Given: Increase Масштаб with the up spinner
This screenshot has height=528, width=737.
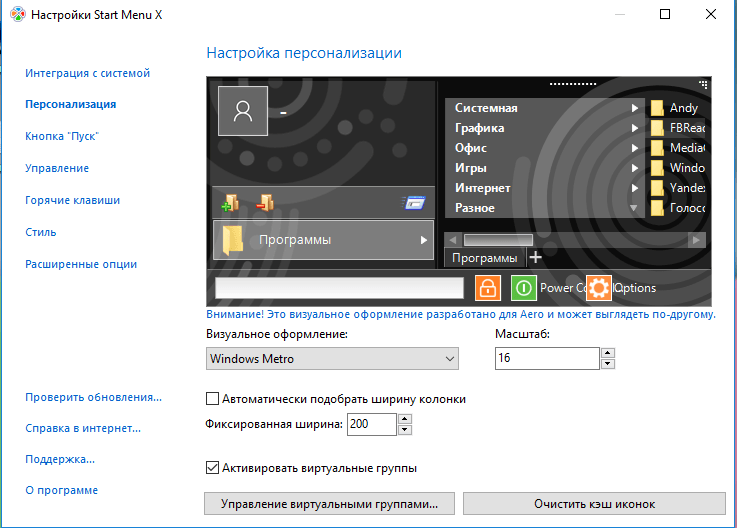Looking at the screenshot, I should point(608,353).
